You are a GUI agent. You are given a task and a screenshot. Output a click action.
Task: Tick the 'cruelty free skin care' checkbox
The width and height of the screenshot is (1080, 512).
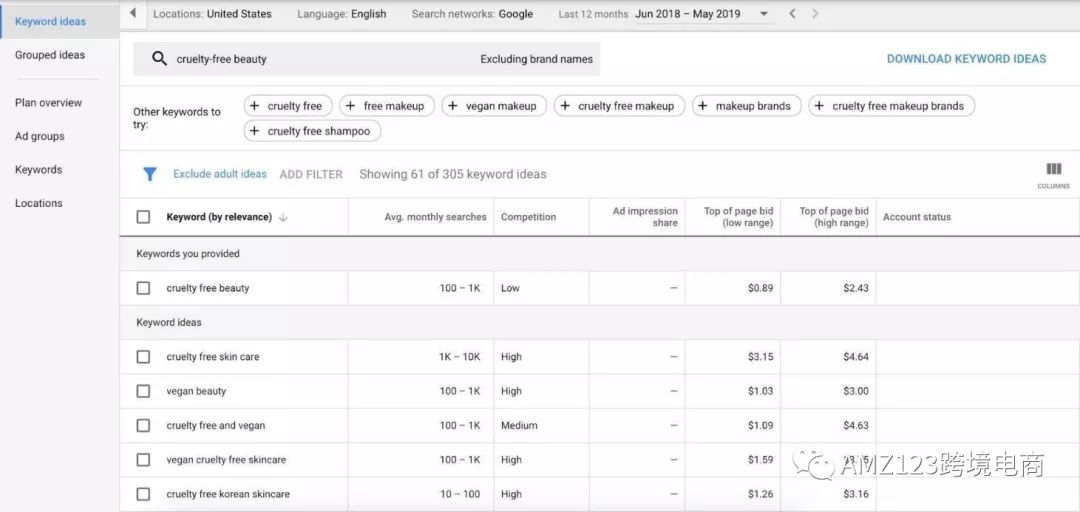tap(143, 357)
